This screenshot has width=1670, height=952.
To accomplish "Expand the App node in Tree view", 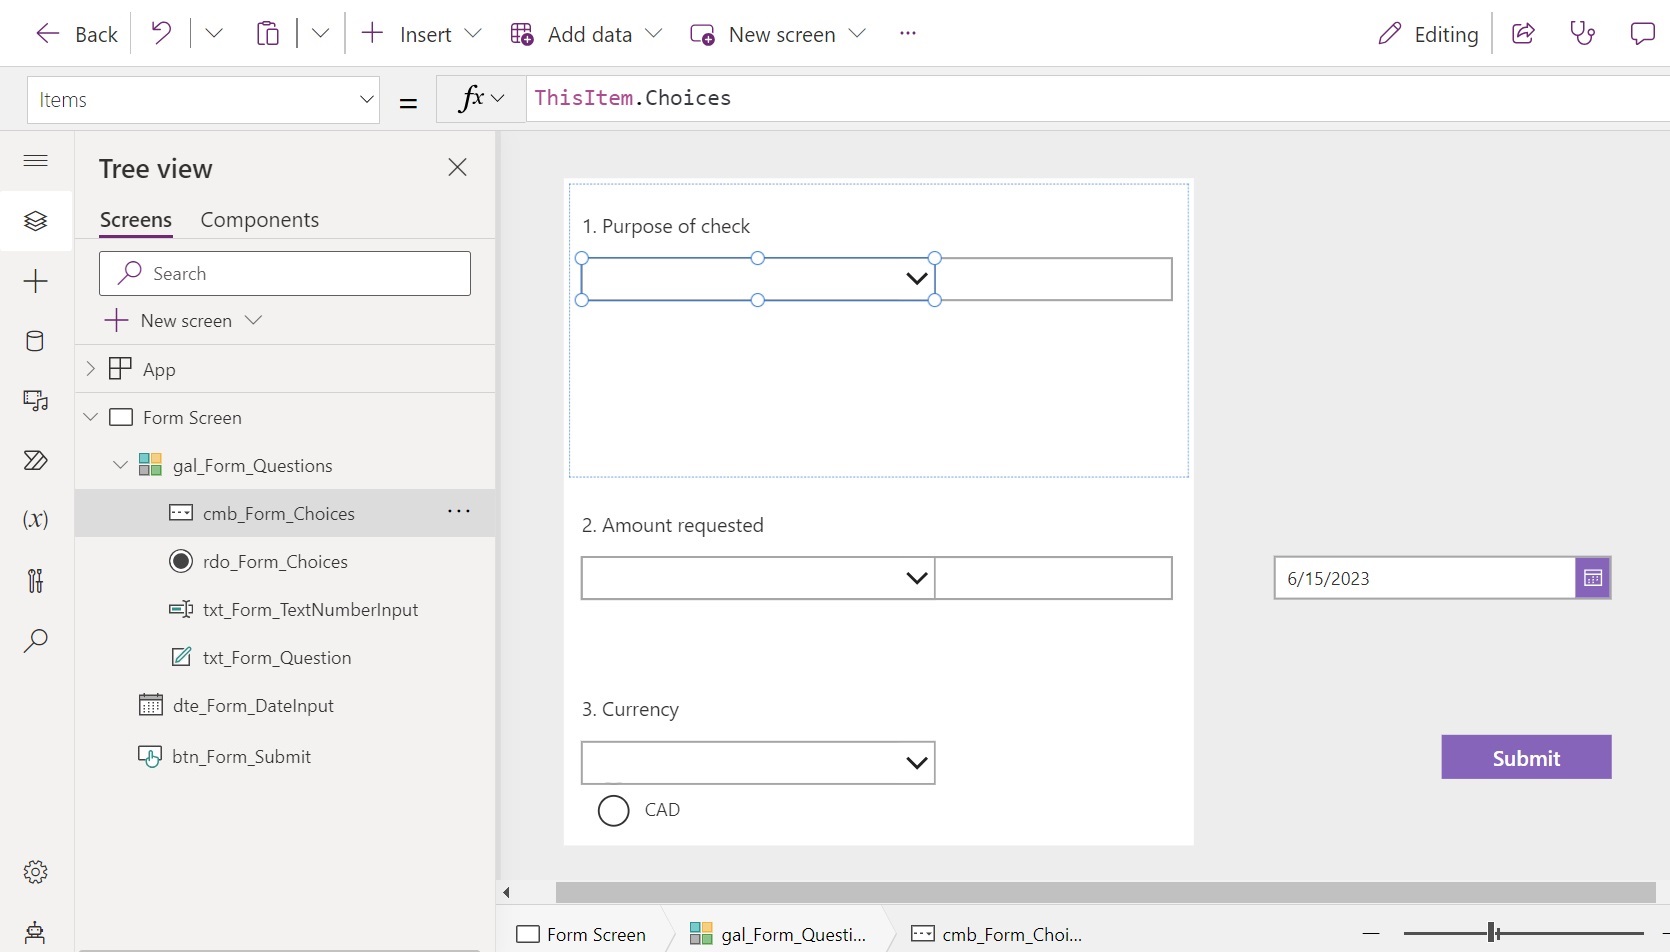I will (x=90, y=368).
